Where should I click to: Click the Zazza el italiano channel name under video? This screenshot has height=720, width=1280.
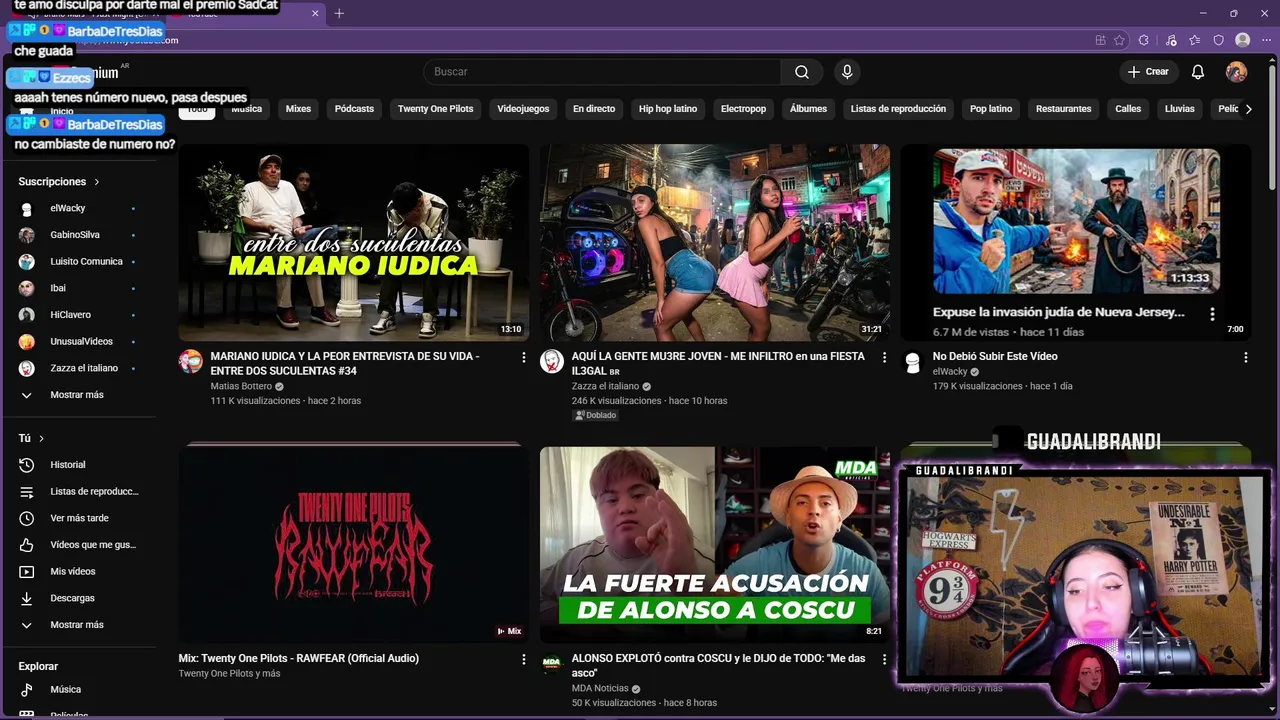[605, 386]
